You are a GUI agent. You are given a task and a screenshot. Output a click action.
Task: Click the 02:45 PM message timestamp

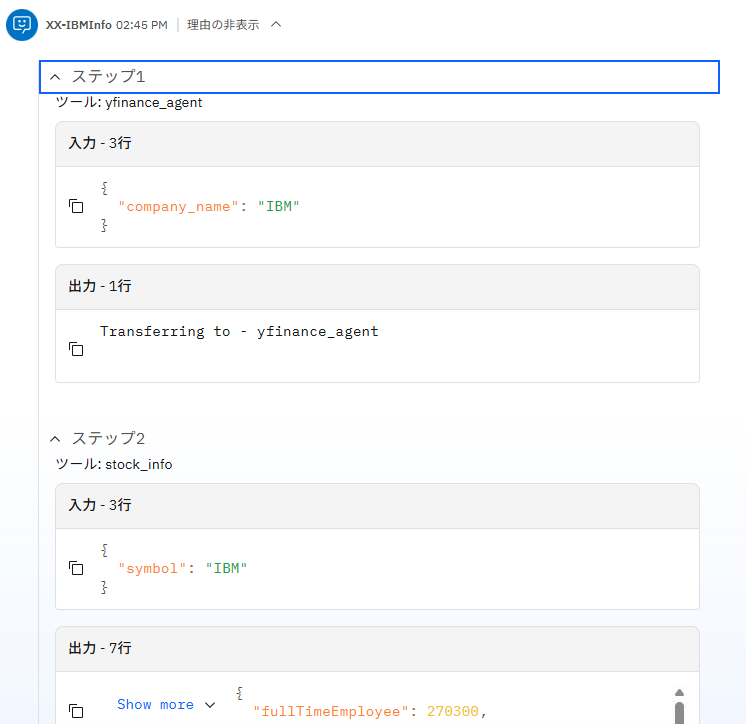pos(142,25)
